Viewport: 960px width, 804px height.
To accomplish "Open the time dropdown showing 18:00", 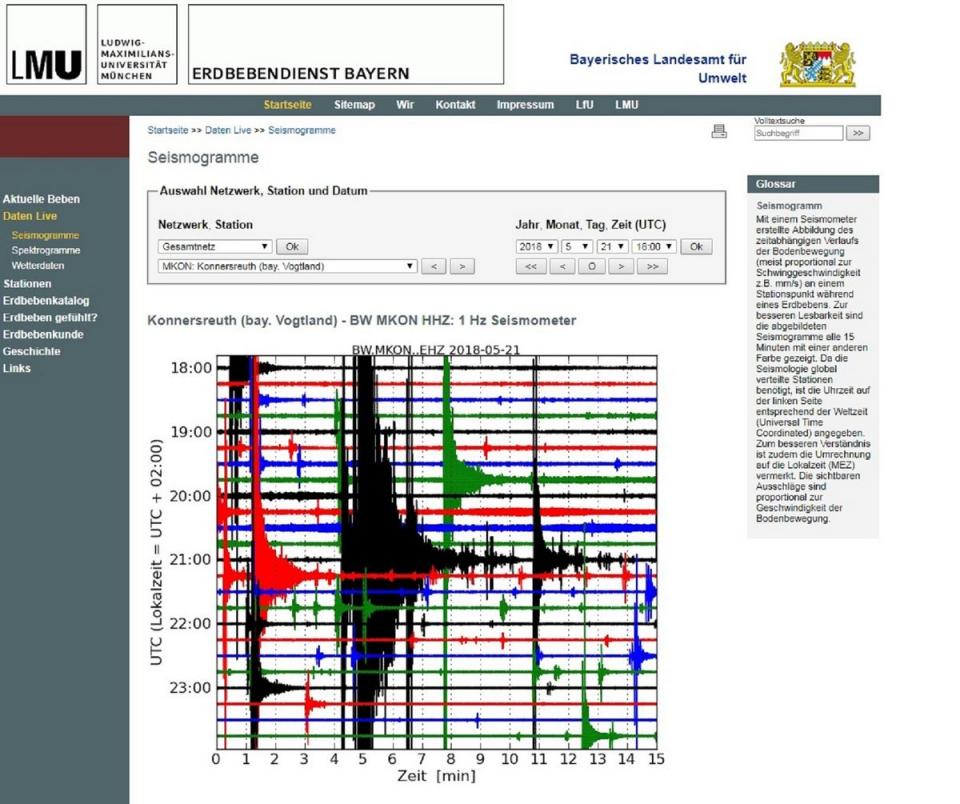I will (654, 247).
